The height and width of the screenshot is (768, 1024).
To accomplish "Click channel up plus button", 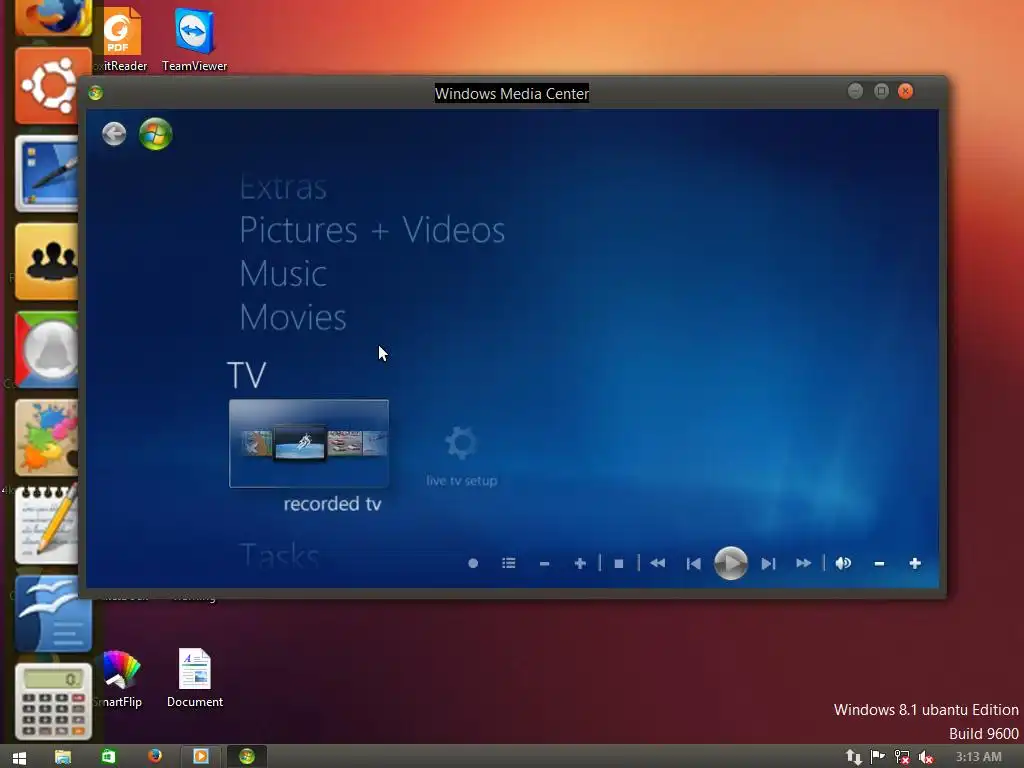I will tap(580, 563).
